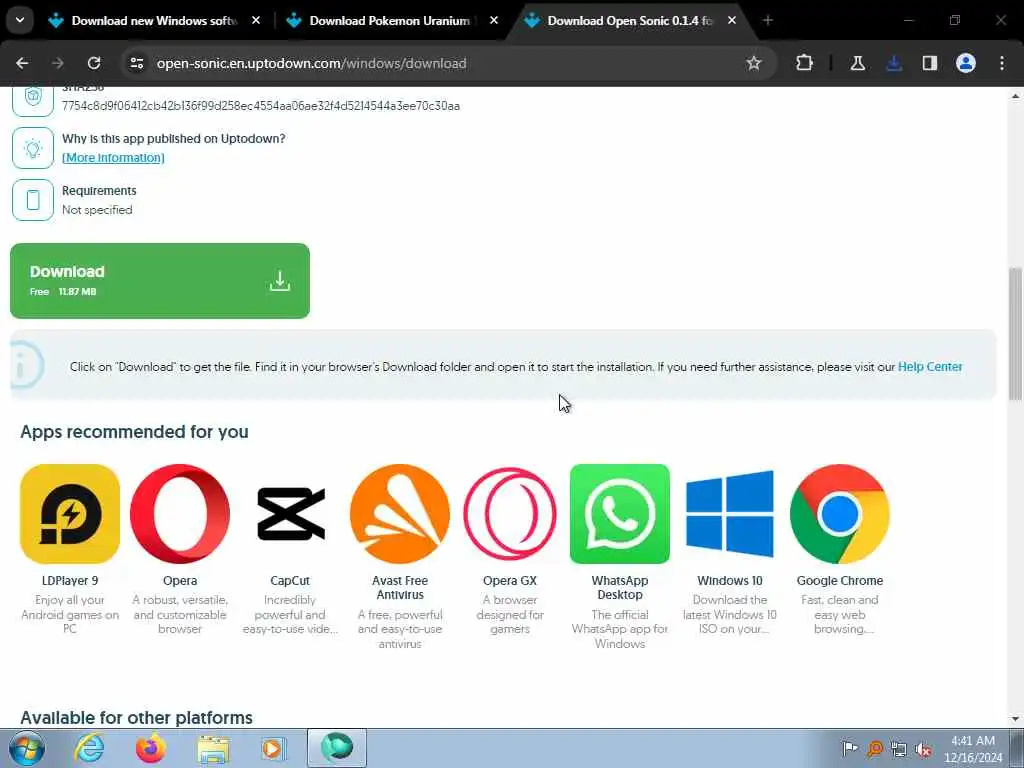The height and width of the screenshot is (768, 1024).
Task: Click the address bar URL field
Action: click(447, 63)
